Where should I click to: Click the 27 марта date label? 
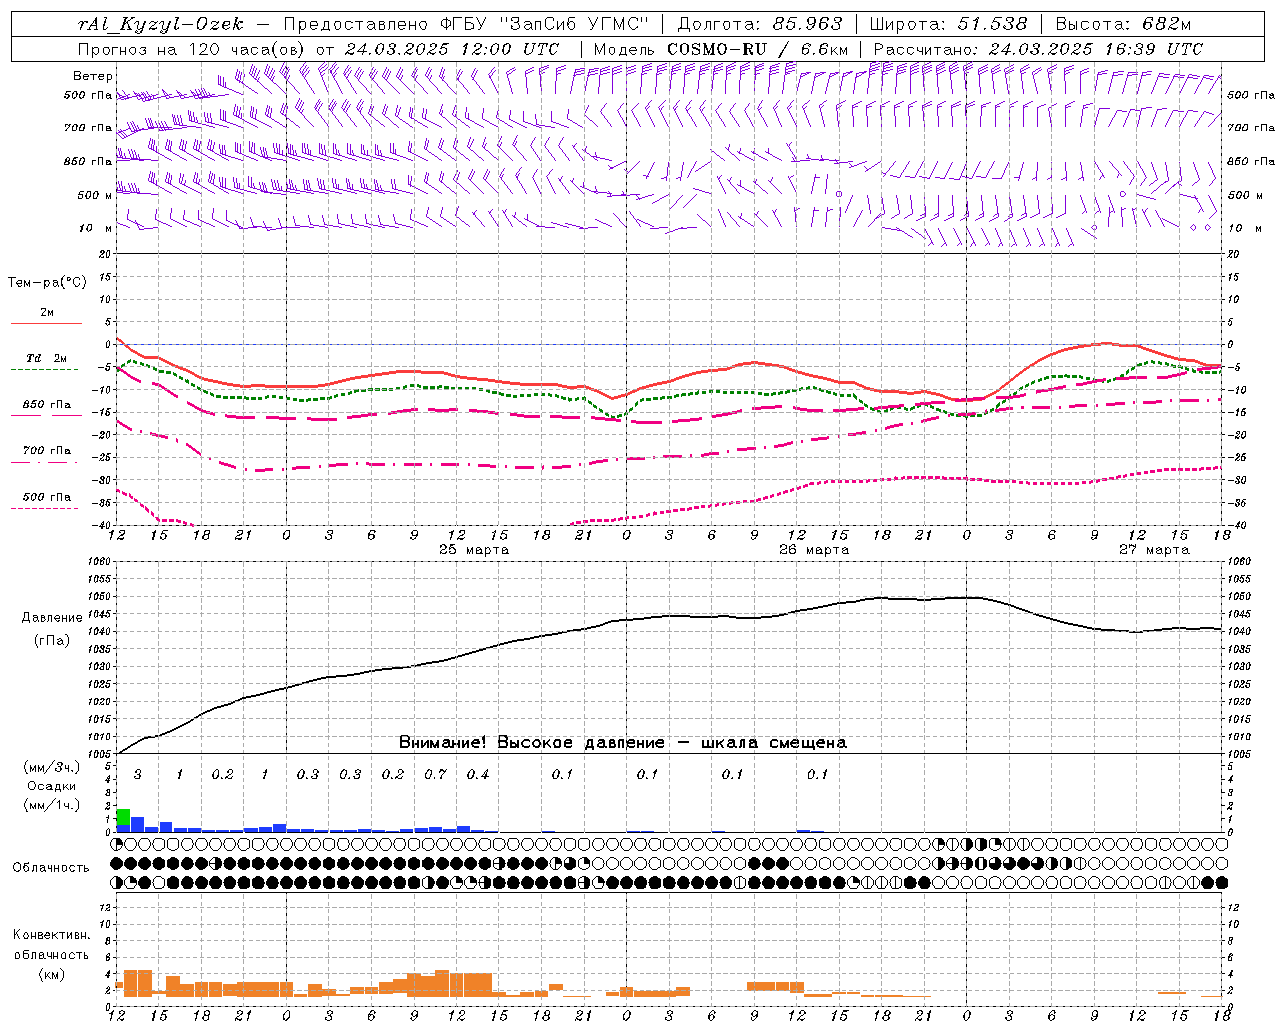point(1154,550)
